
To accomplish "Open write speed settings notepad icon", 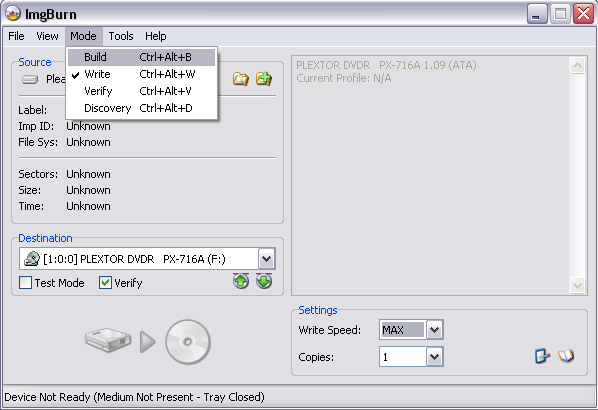I will coord(542,356).
